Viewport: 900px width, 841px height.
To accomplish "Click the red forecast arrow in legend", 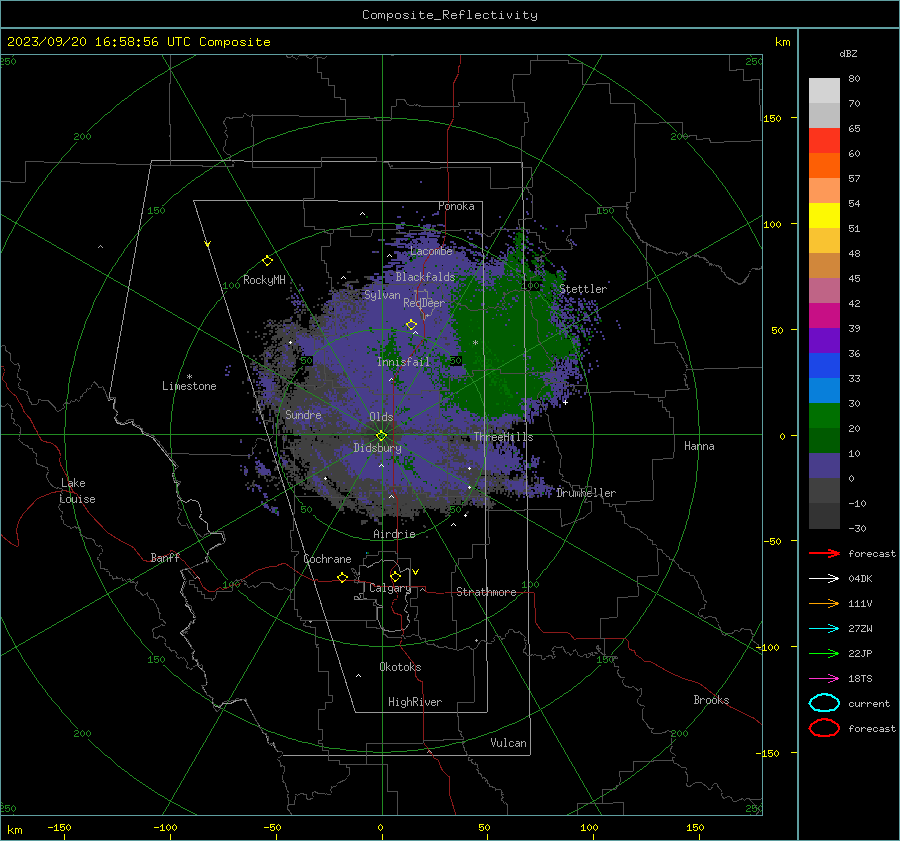I will click(x=824, y=553).
